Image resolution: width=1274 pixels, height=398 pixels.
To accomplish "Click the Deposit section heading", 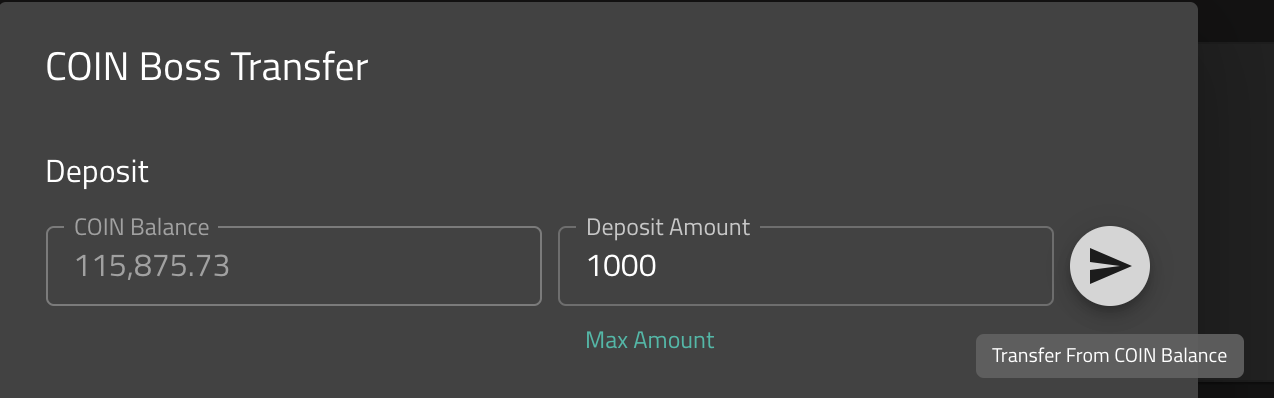I will pyautogui.click(x=97, y=171).
